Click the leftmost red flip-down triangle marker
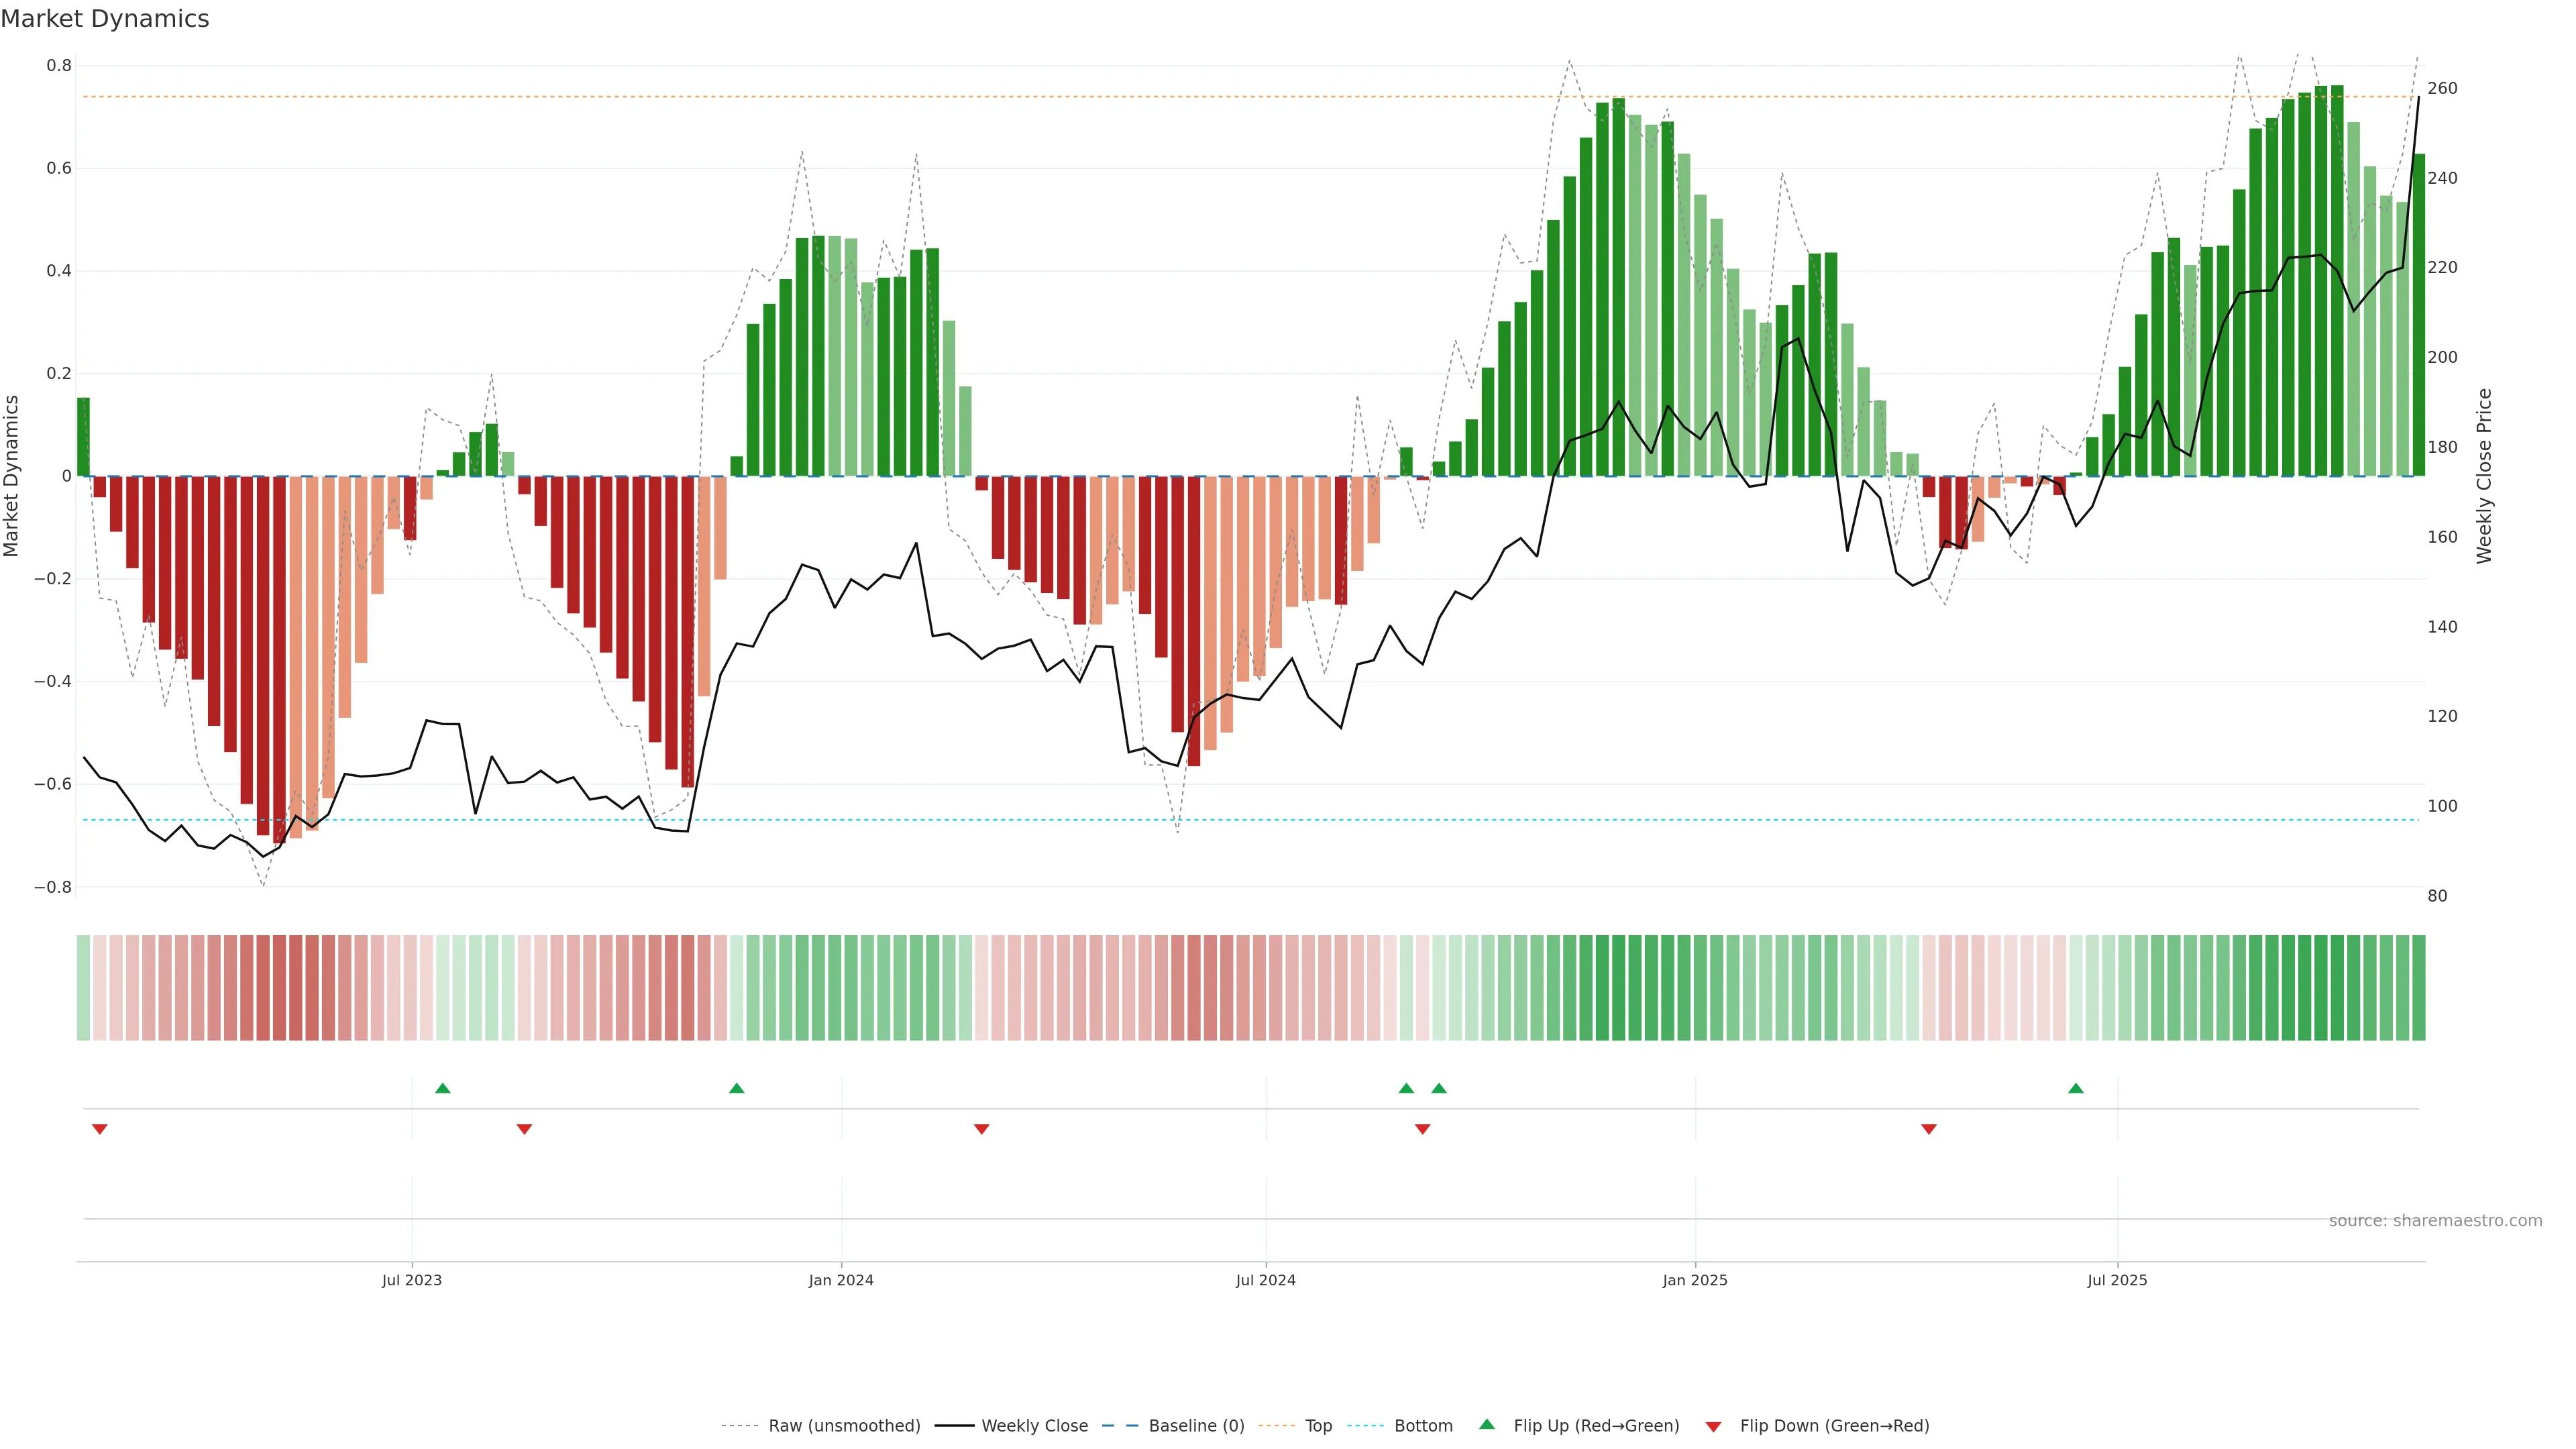 coord(99,1129)
